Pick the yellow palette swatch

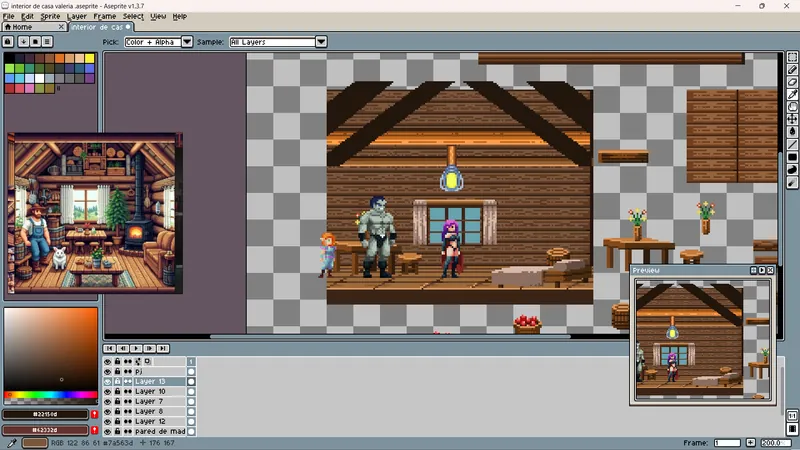(90, 58)
